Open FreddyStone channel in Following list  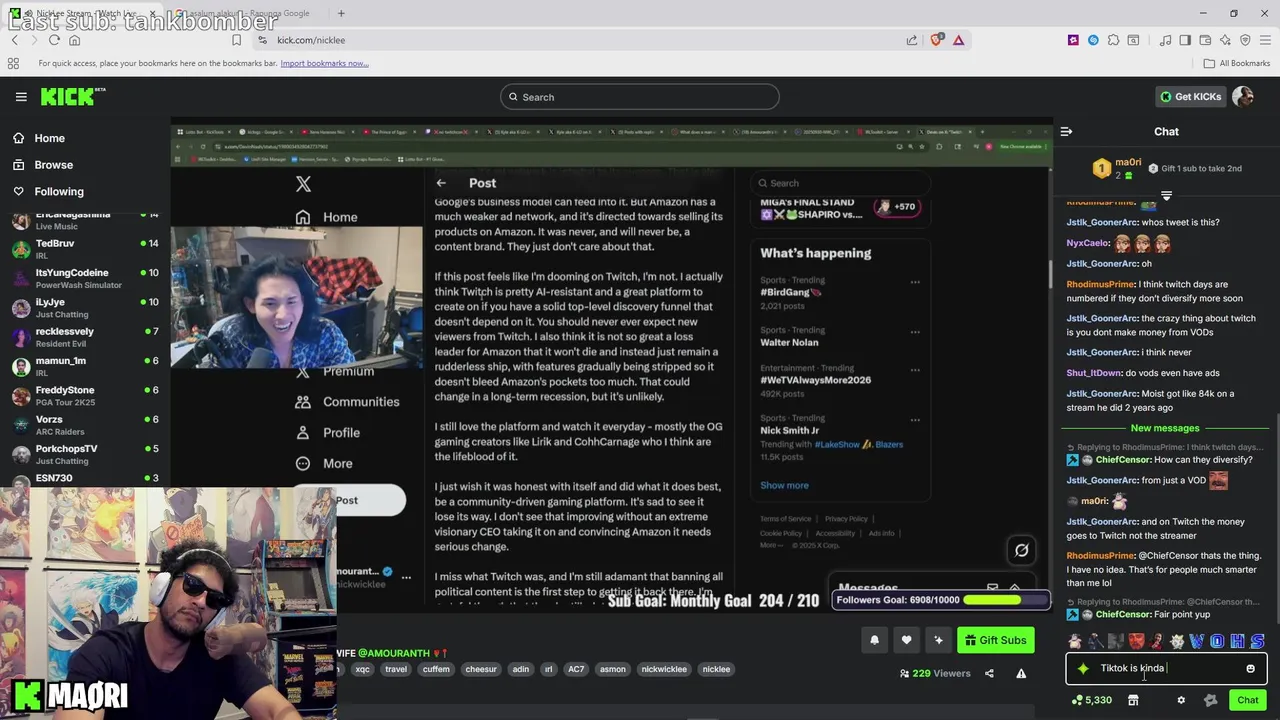(x=85, y=395)
